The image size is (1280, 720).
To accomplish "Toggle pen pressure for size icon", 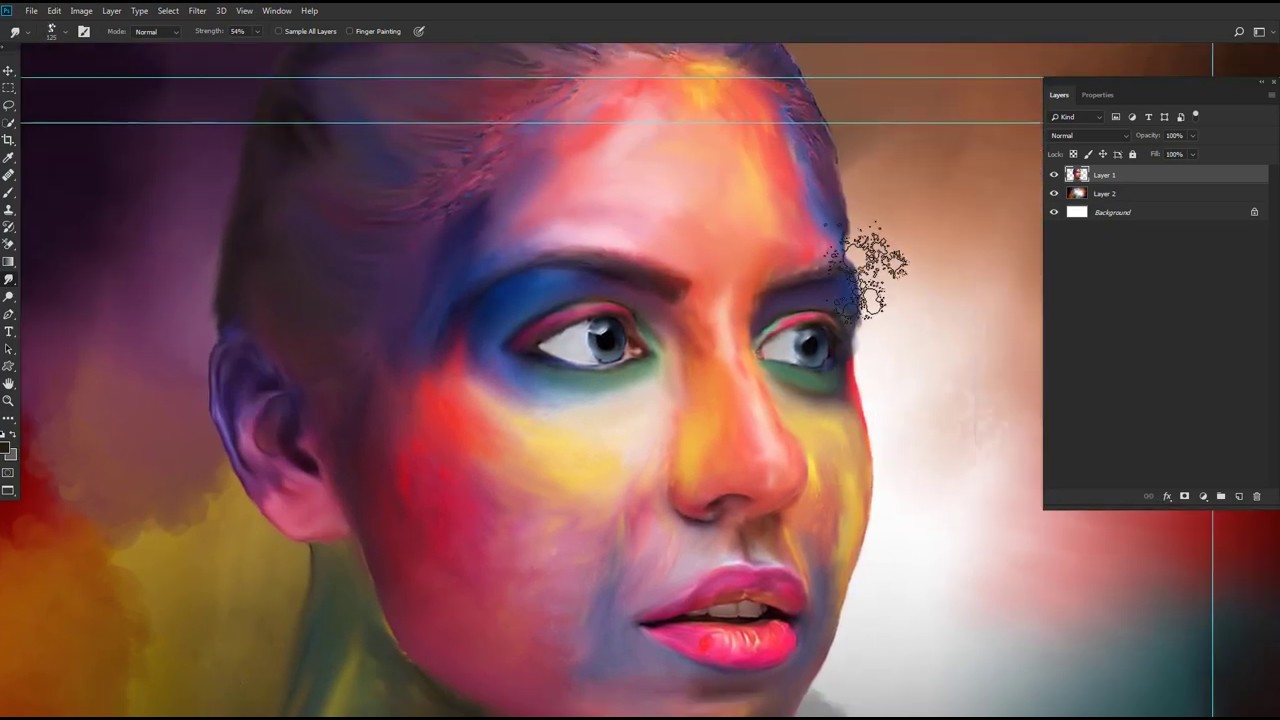I will pyautogui.click(x=419, y=31).
